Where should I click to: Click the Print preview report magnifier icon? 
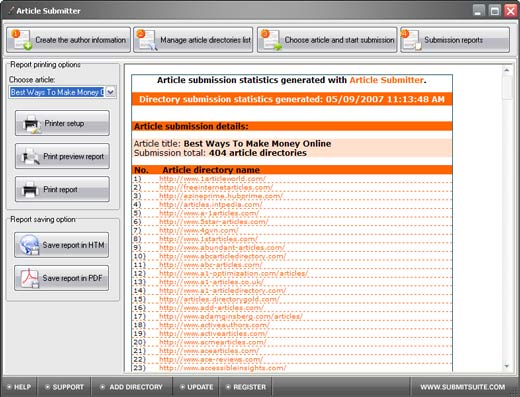point(30,157)
